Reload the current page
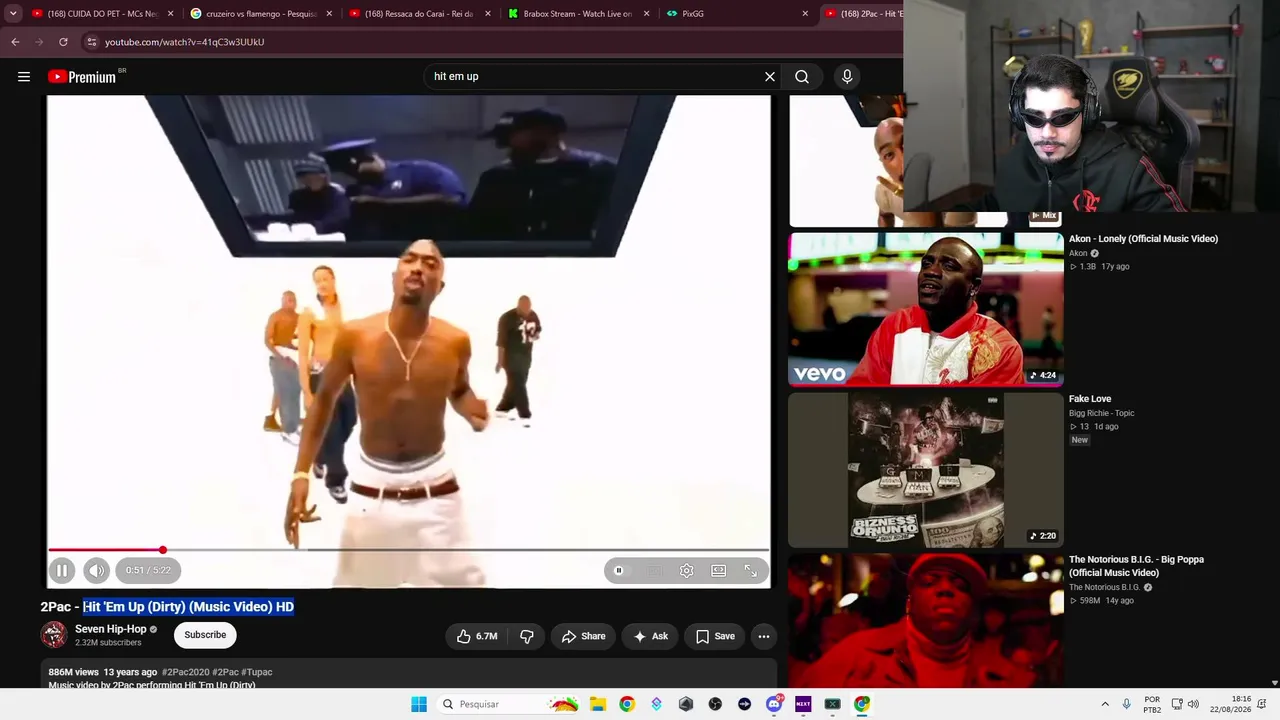 [63, 42]
